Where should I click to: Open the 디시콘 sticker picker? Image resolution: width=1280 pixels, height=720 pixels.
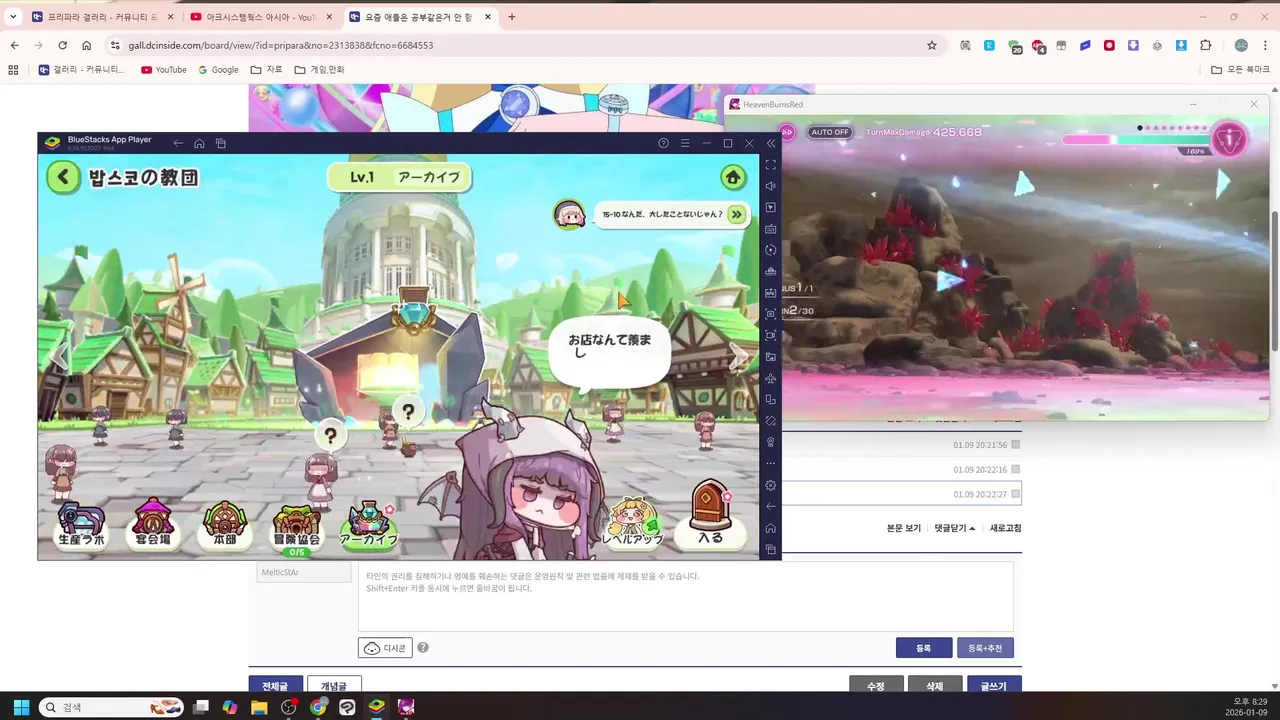click(x=385, y=648)
